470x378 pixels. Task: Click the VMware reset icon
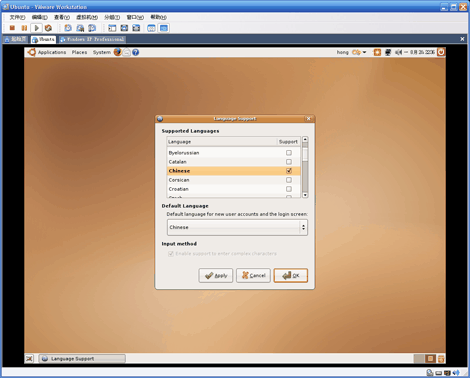[x=48, y=28]
